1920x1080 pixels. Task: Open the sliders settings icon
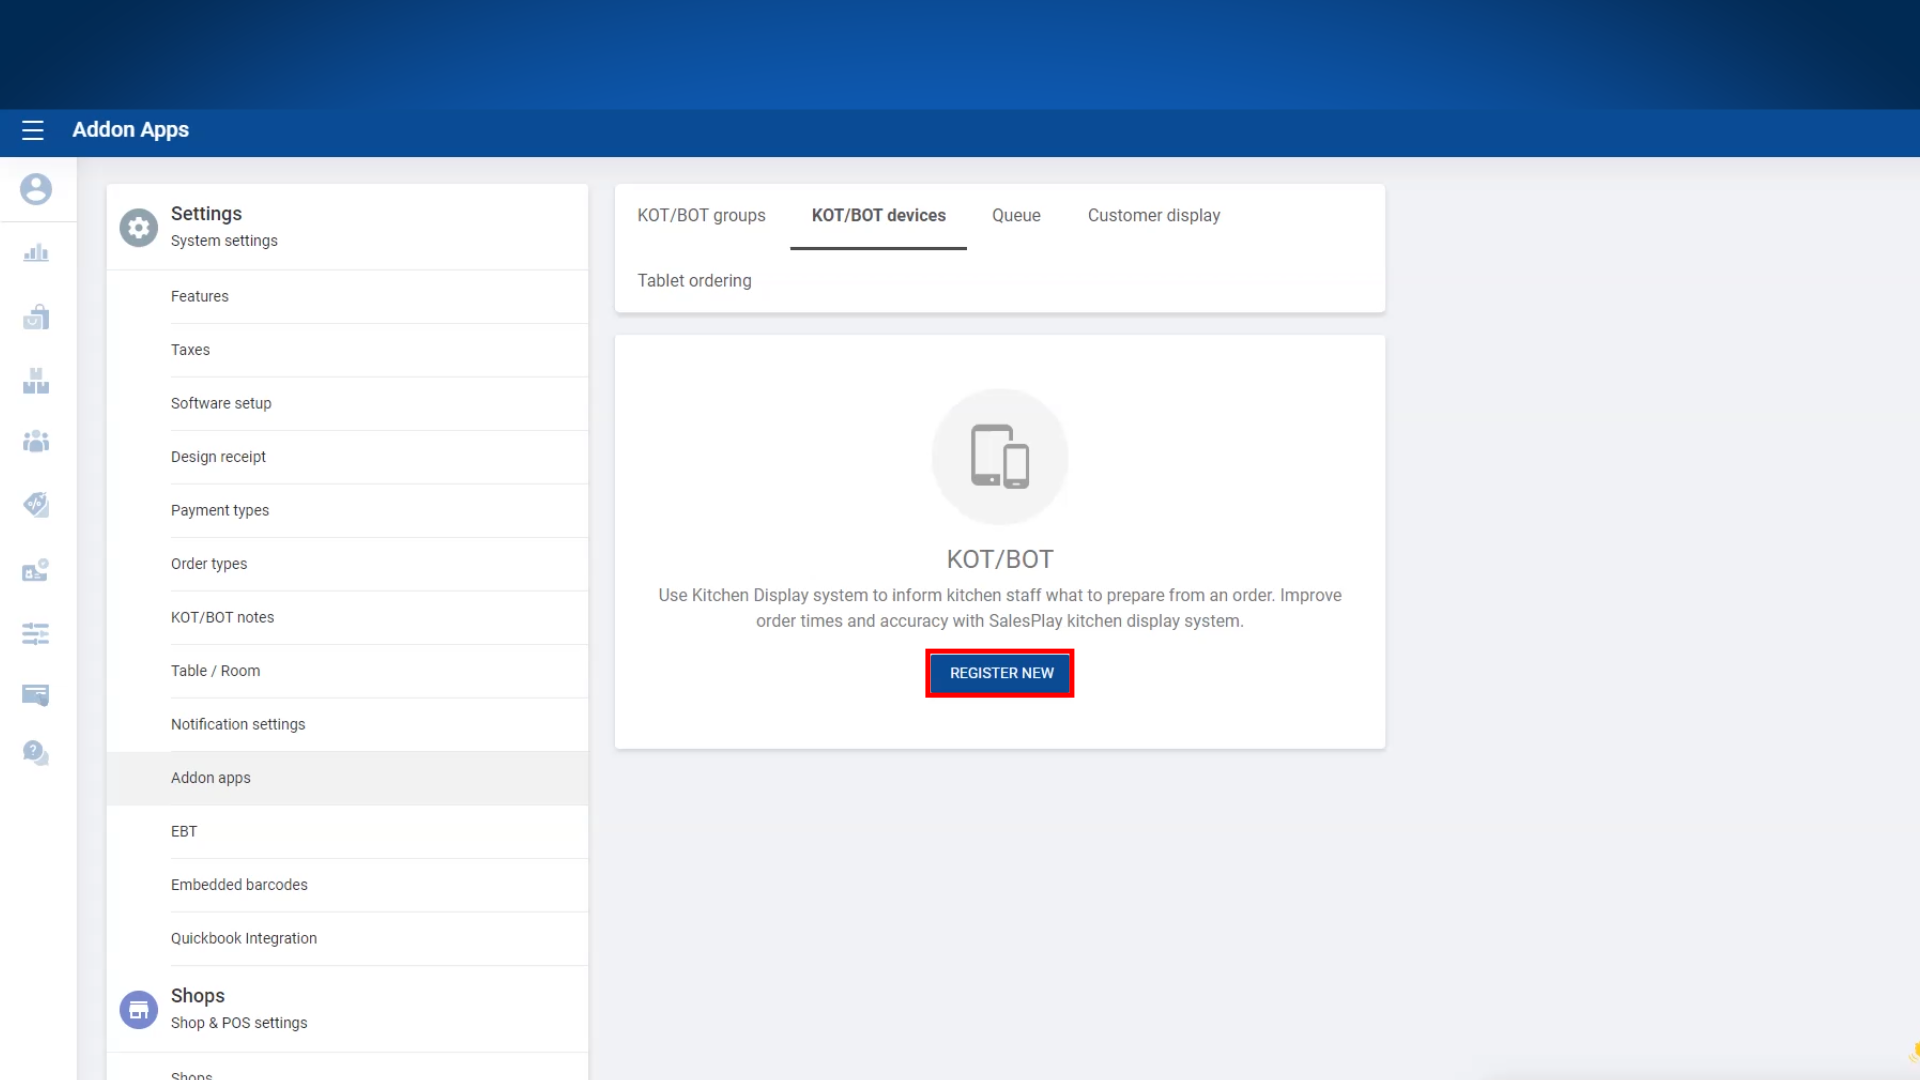pos(36,633)
